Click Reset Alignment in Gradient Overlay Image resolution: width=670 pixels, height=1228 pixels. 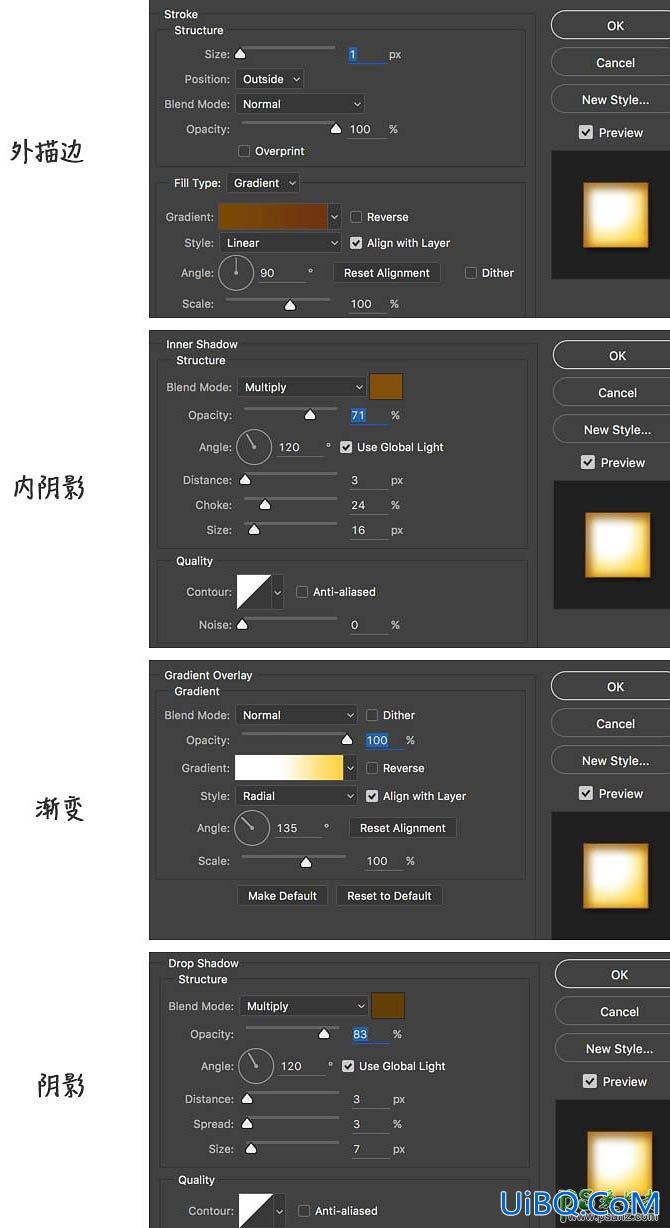pyautogui.click(x=403, y=828)
